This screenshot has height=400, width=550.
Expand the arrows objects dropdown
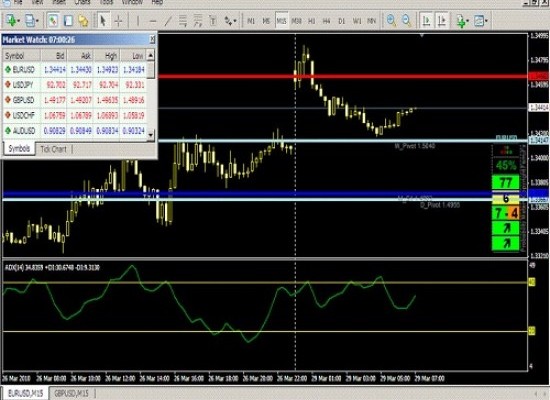(234, 21)
